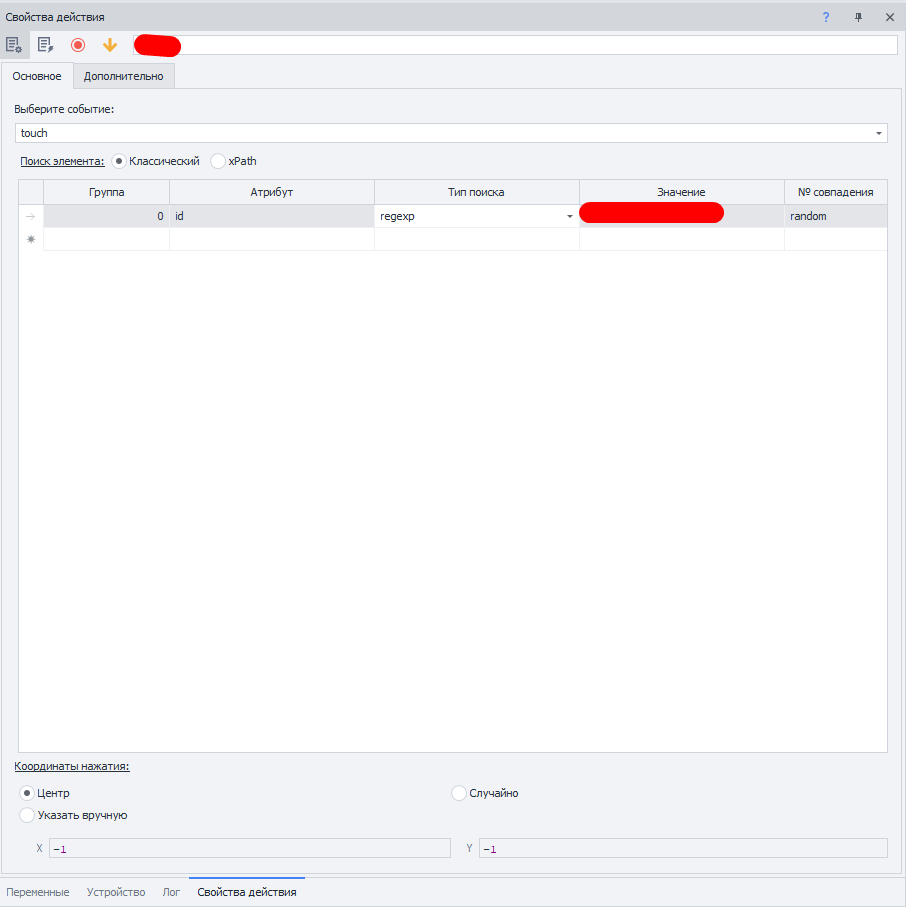This screenshot has height=907, width=906.
Task: Select Указать вручную radio button
Action: [x=27, y=815]
